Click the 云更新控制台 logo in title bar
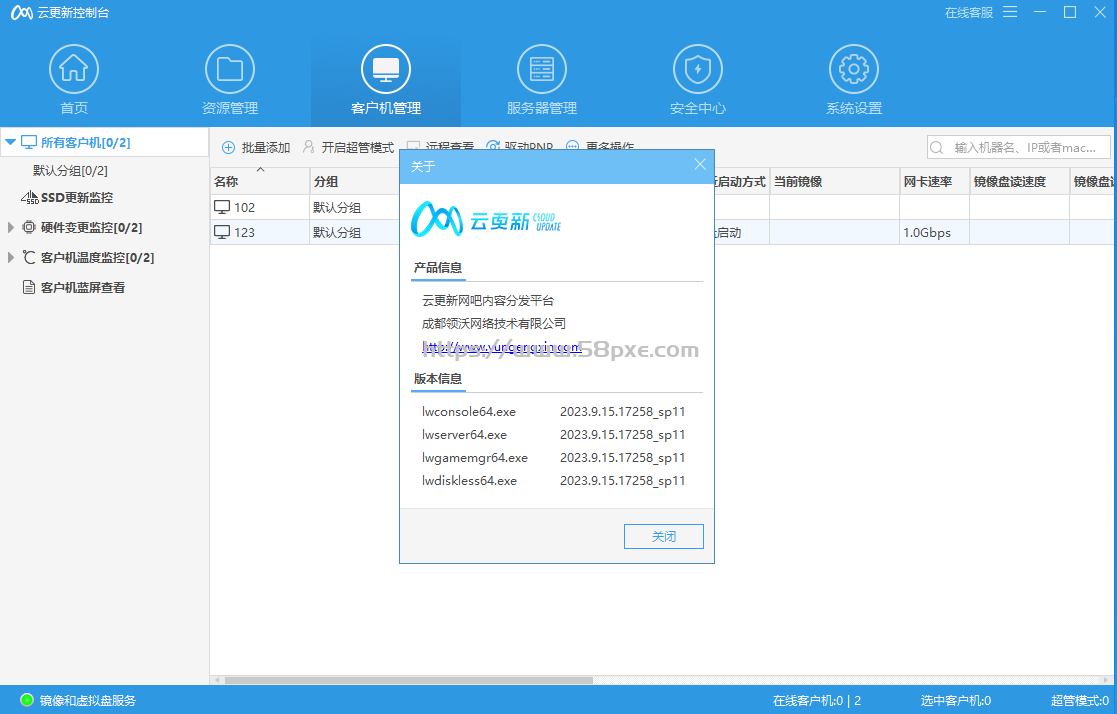Image resolution: width=1117 pixels, height=714 pixels. coord(22,13)
